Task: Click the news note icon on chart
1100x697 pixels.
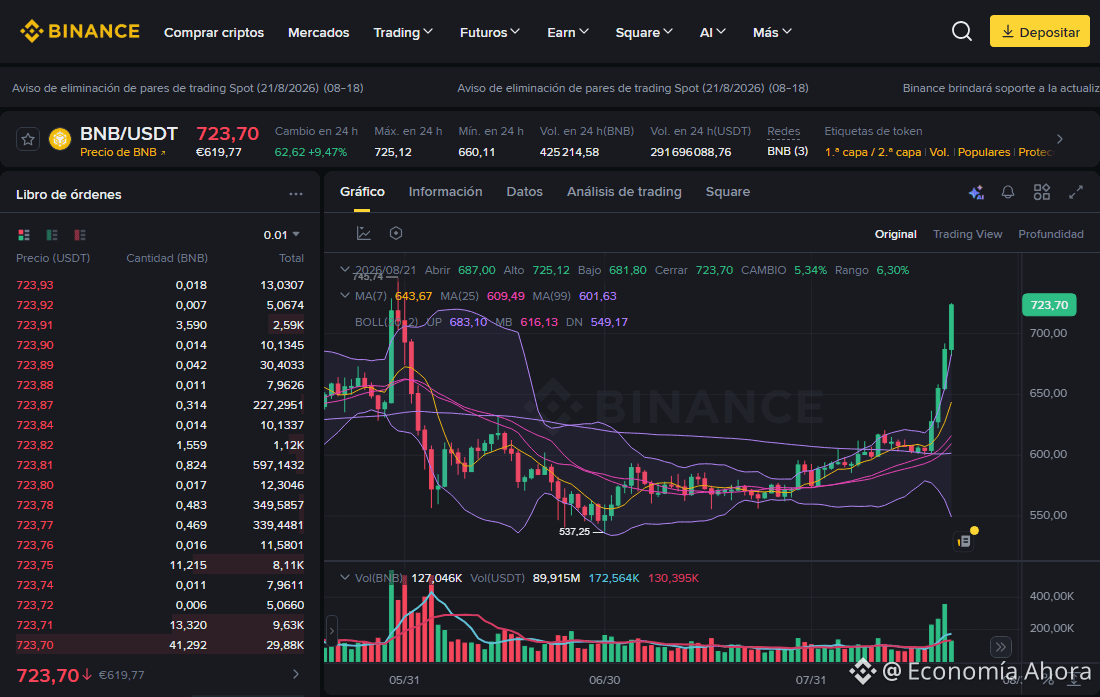Action: (965, 541)
